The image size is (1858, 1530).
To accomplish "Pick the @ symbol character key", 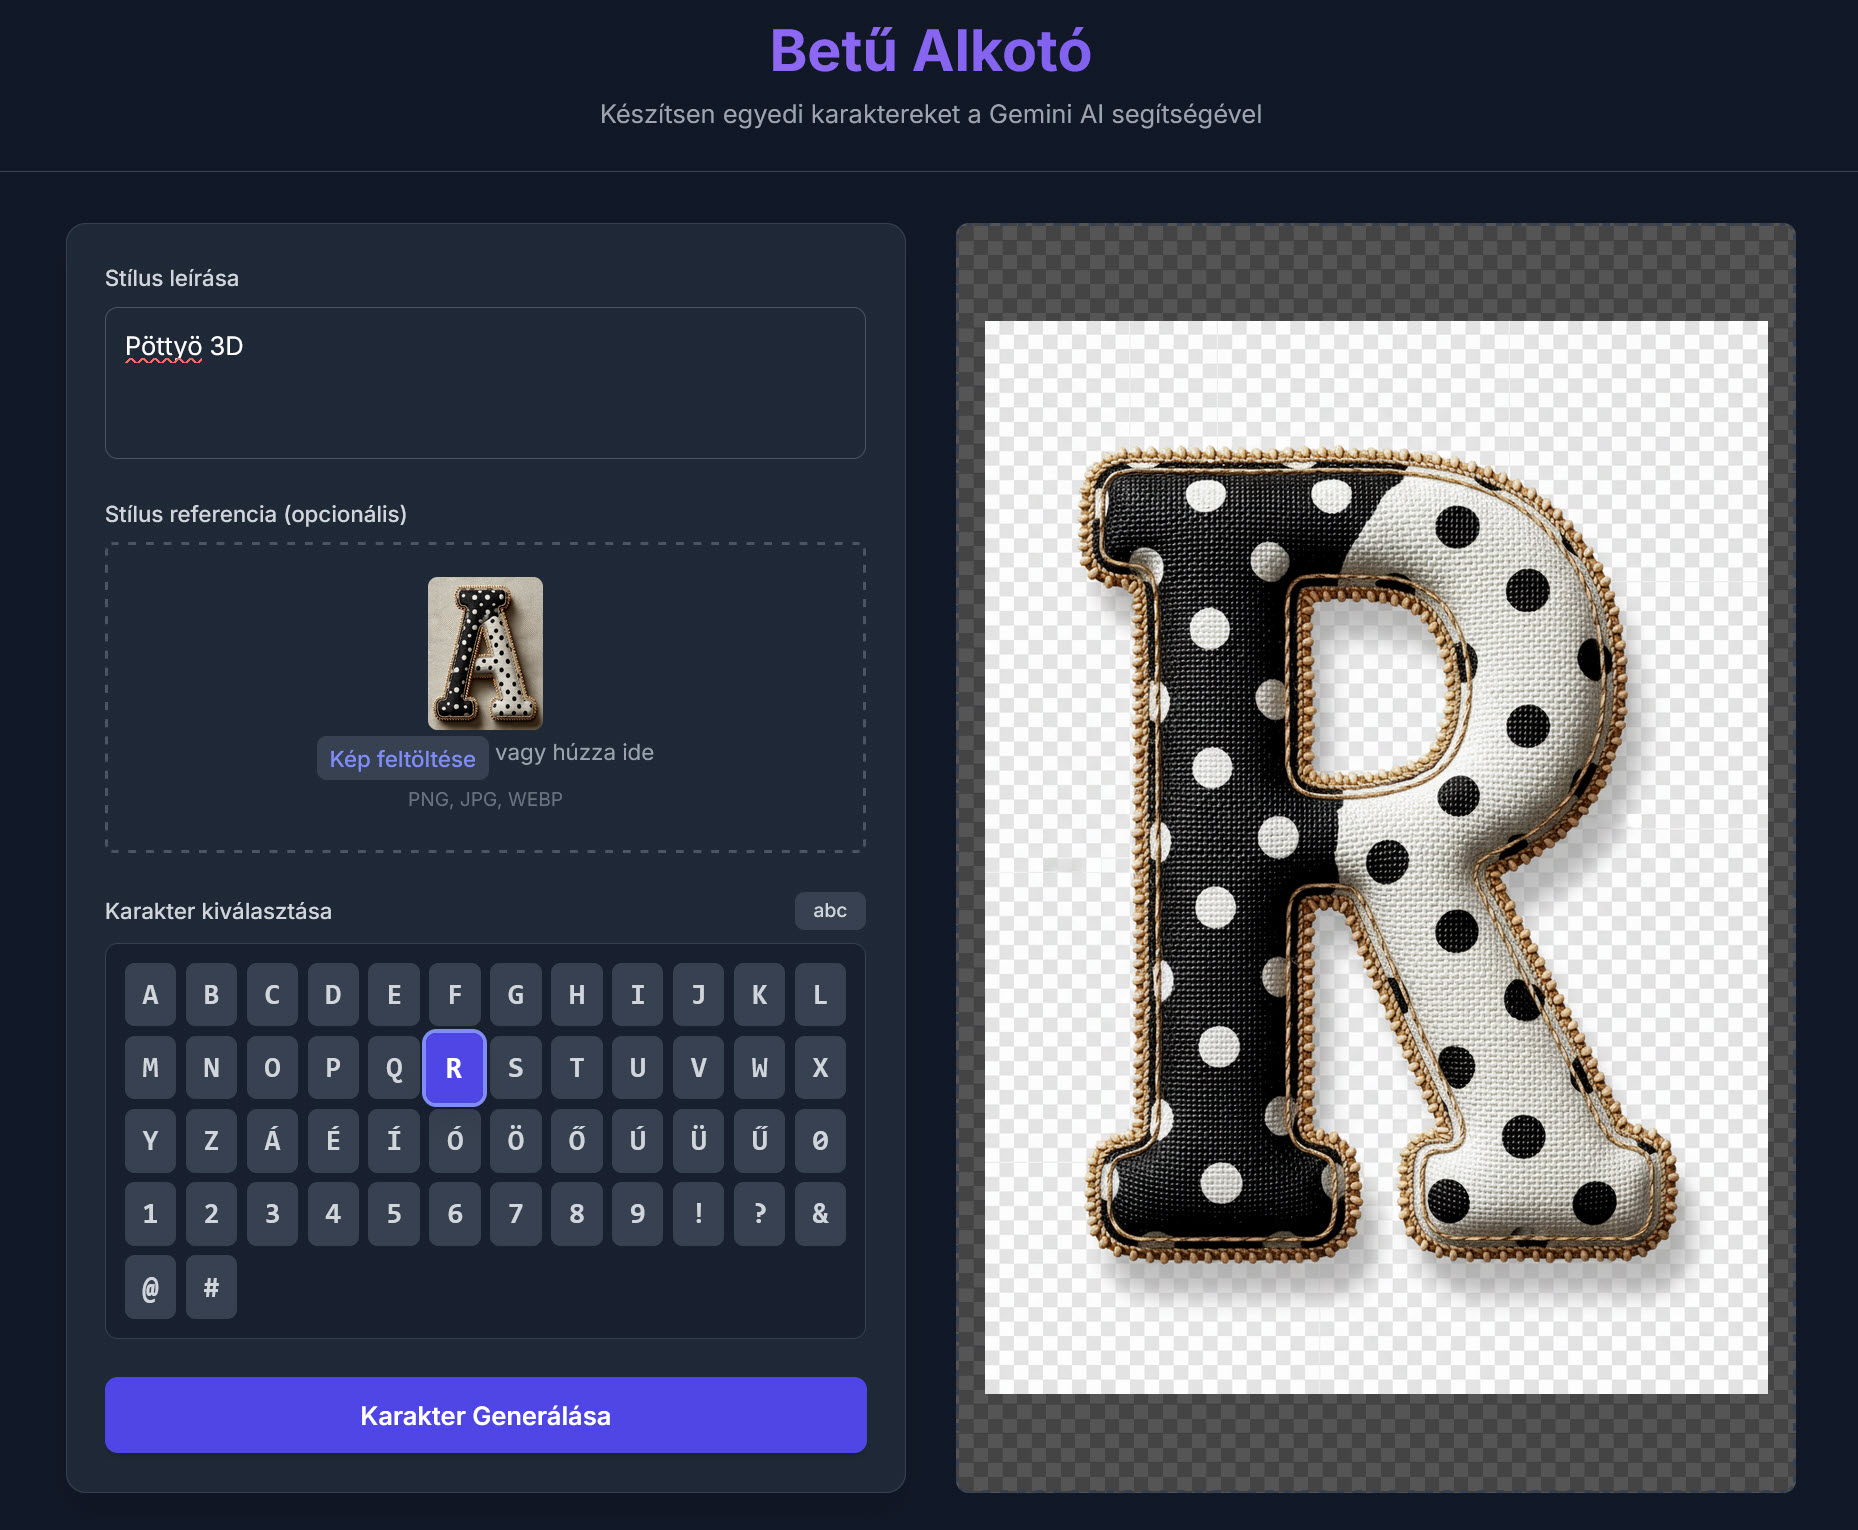I will click(150, 1287).
